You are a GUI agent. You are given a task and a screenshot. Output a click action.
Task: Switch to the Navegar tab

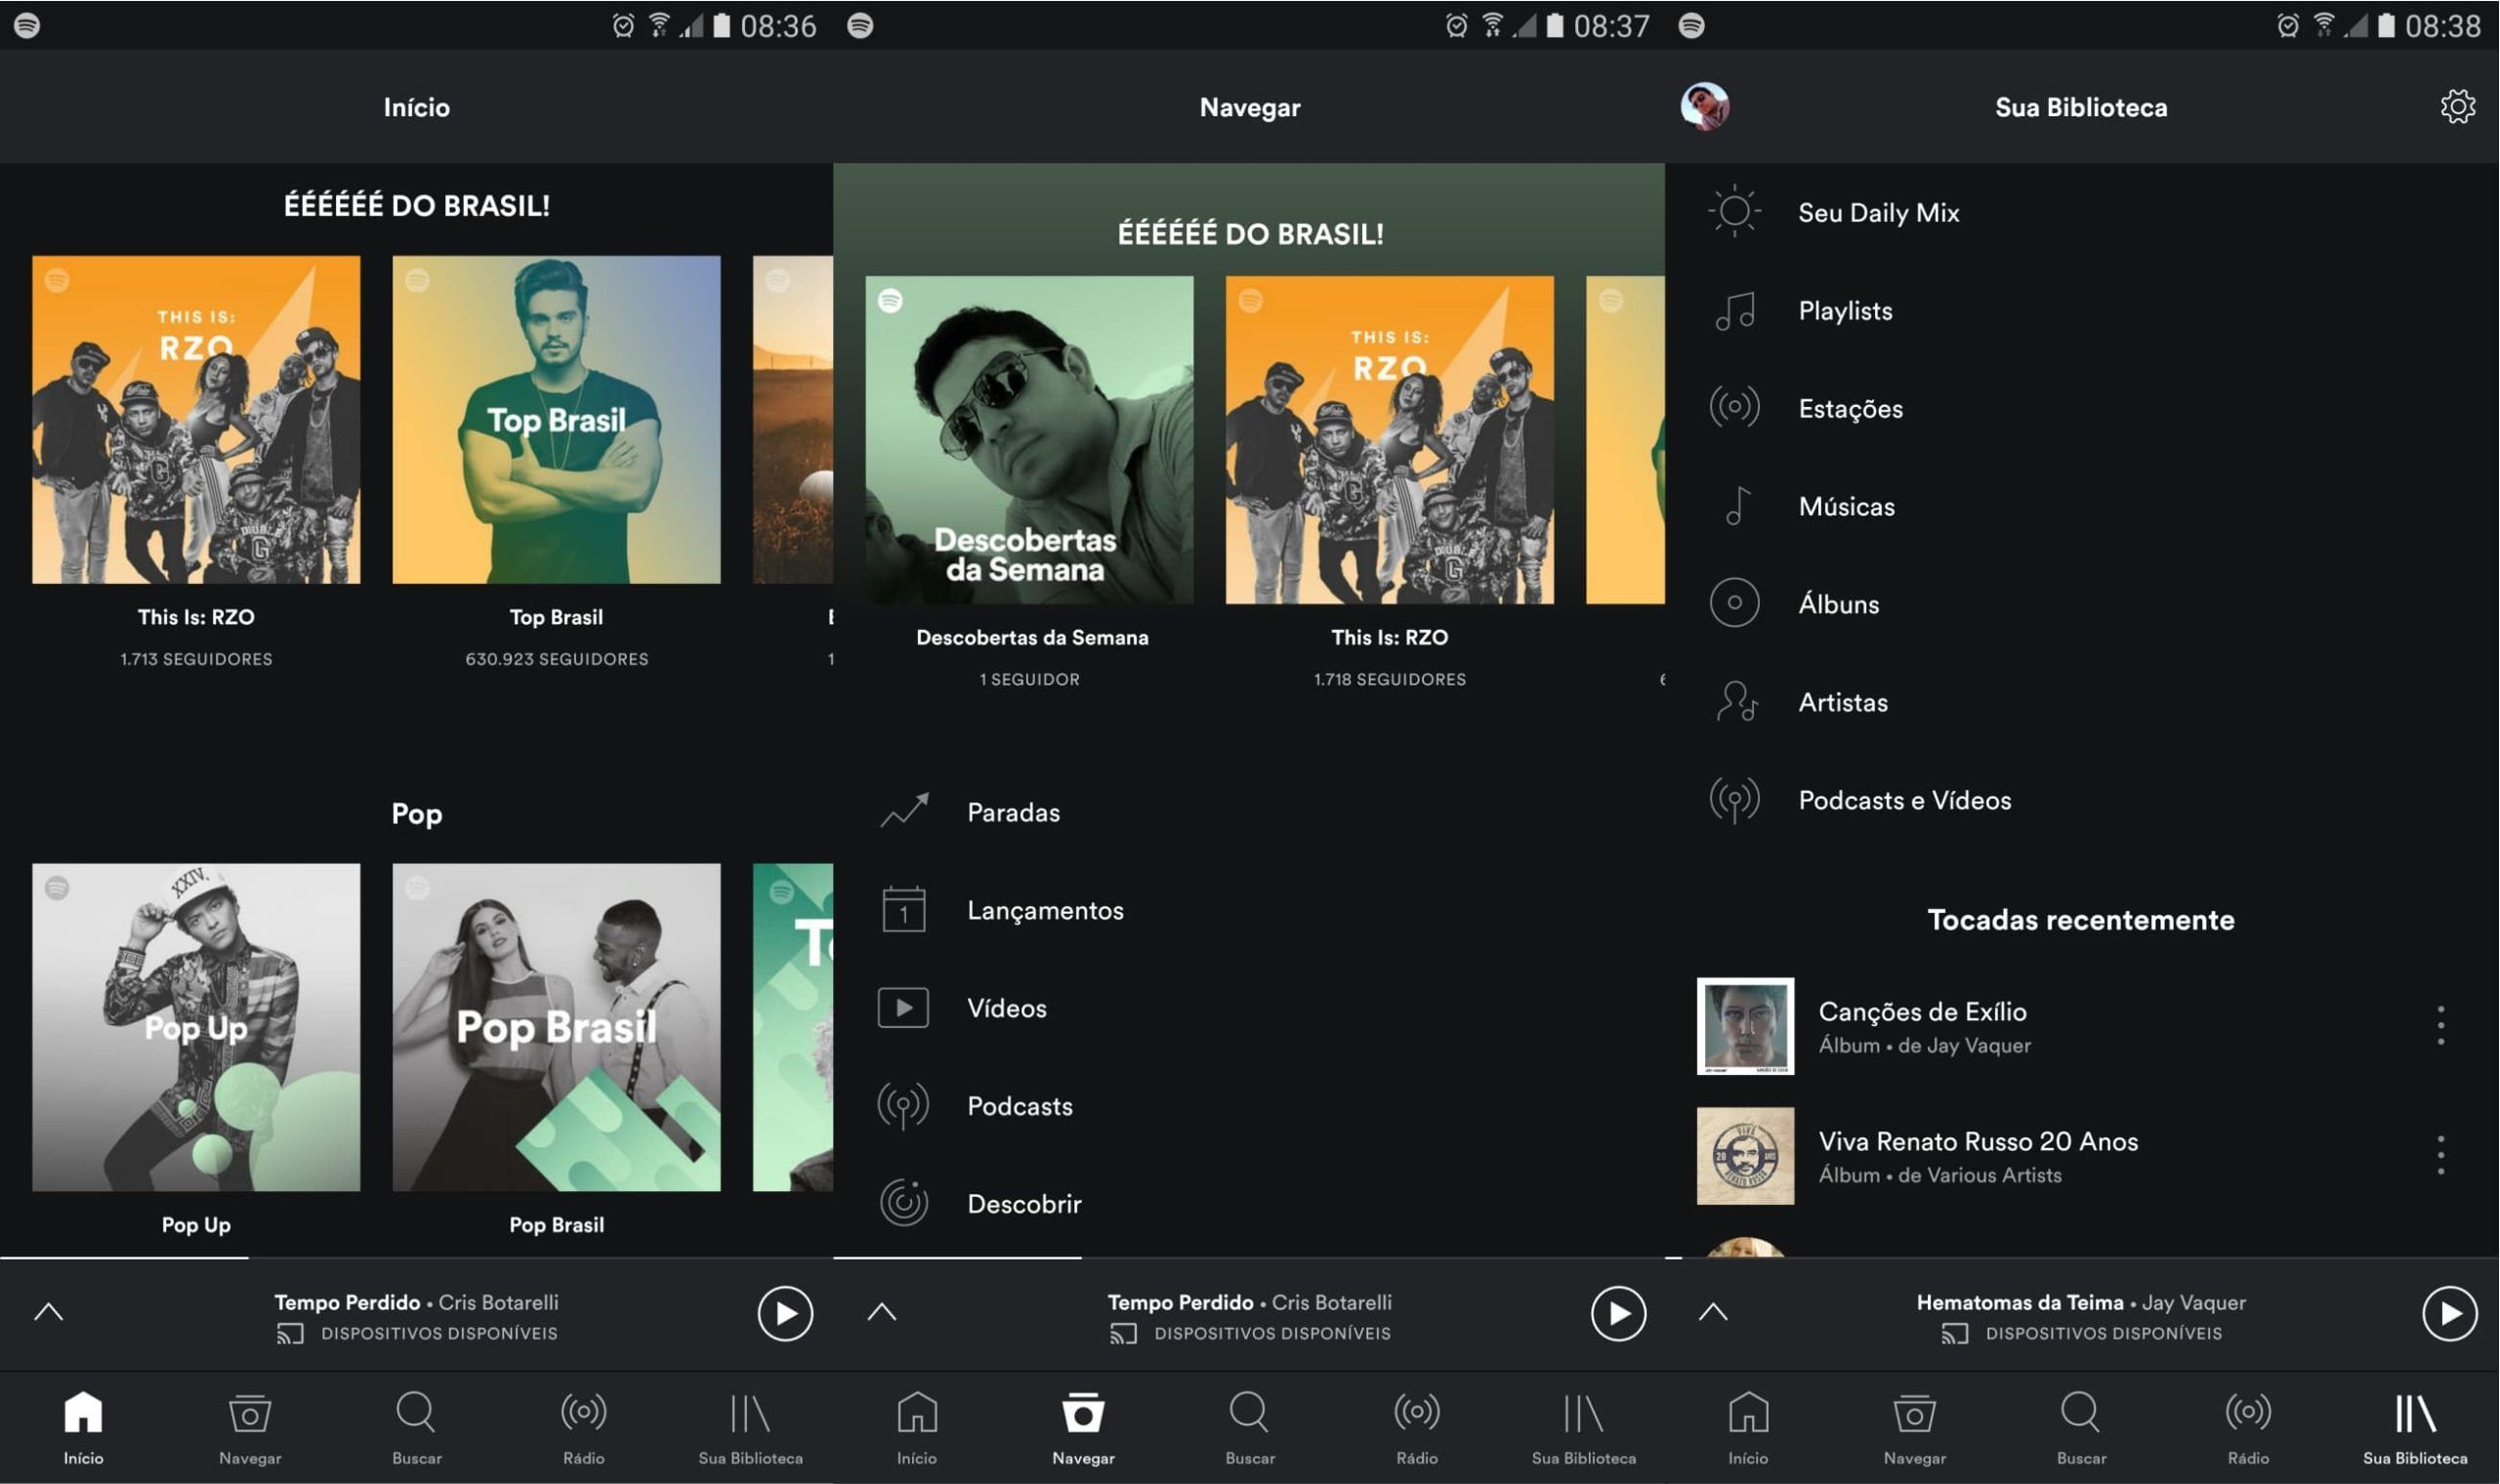coord(1083,1413)
